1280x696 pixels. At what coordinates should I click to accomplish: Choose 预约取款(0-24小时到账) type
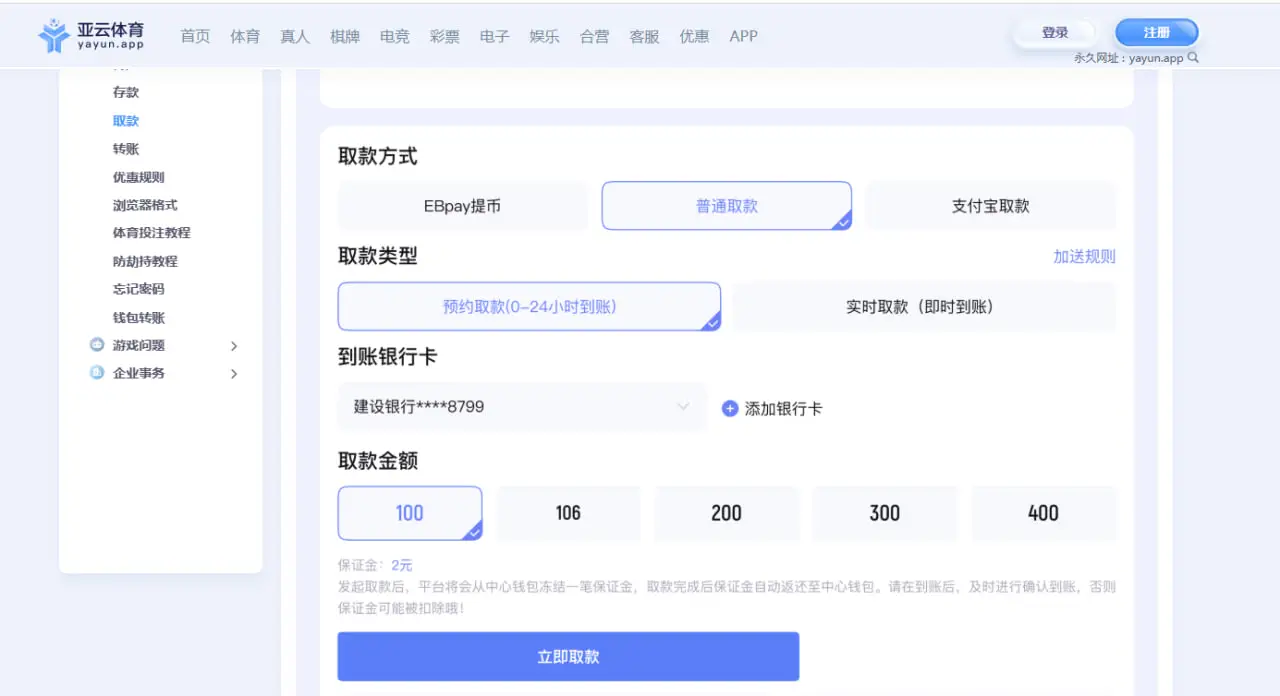(529, 307)
